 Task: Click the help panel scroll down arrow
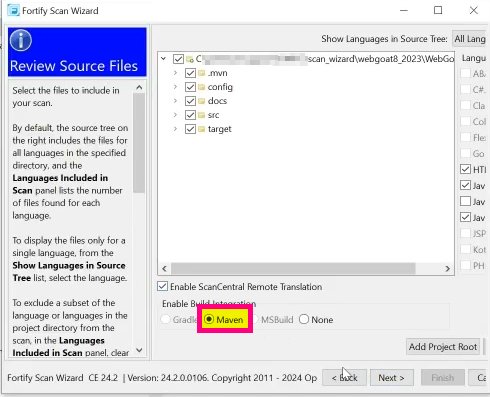coord(139,350)
